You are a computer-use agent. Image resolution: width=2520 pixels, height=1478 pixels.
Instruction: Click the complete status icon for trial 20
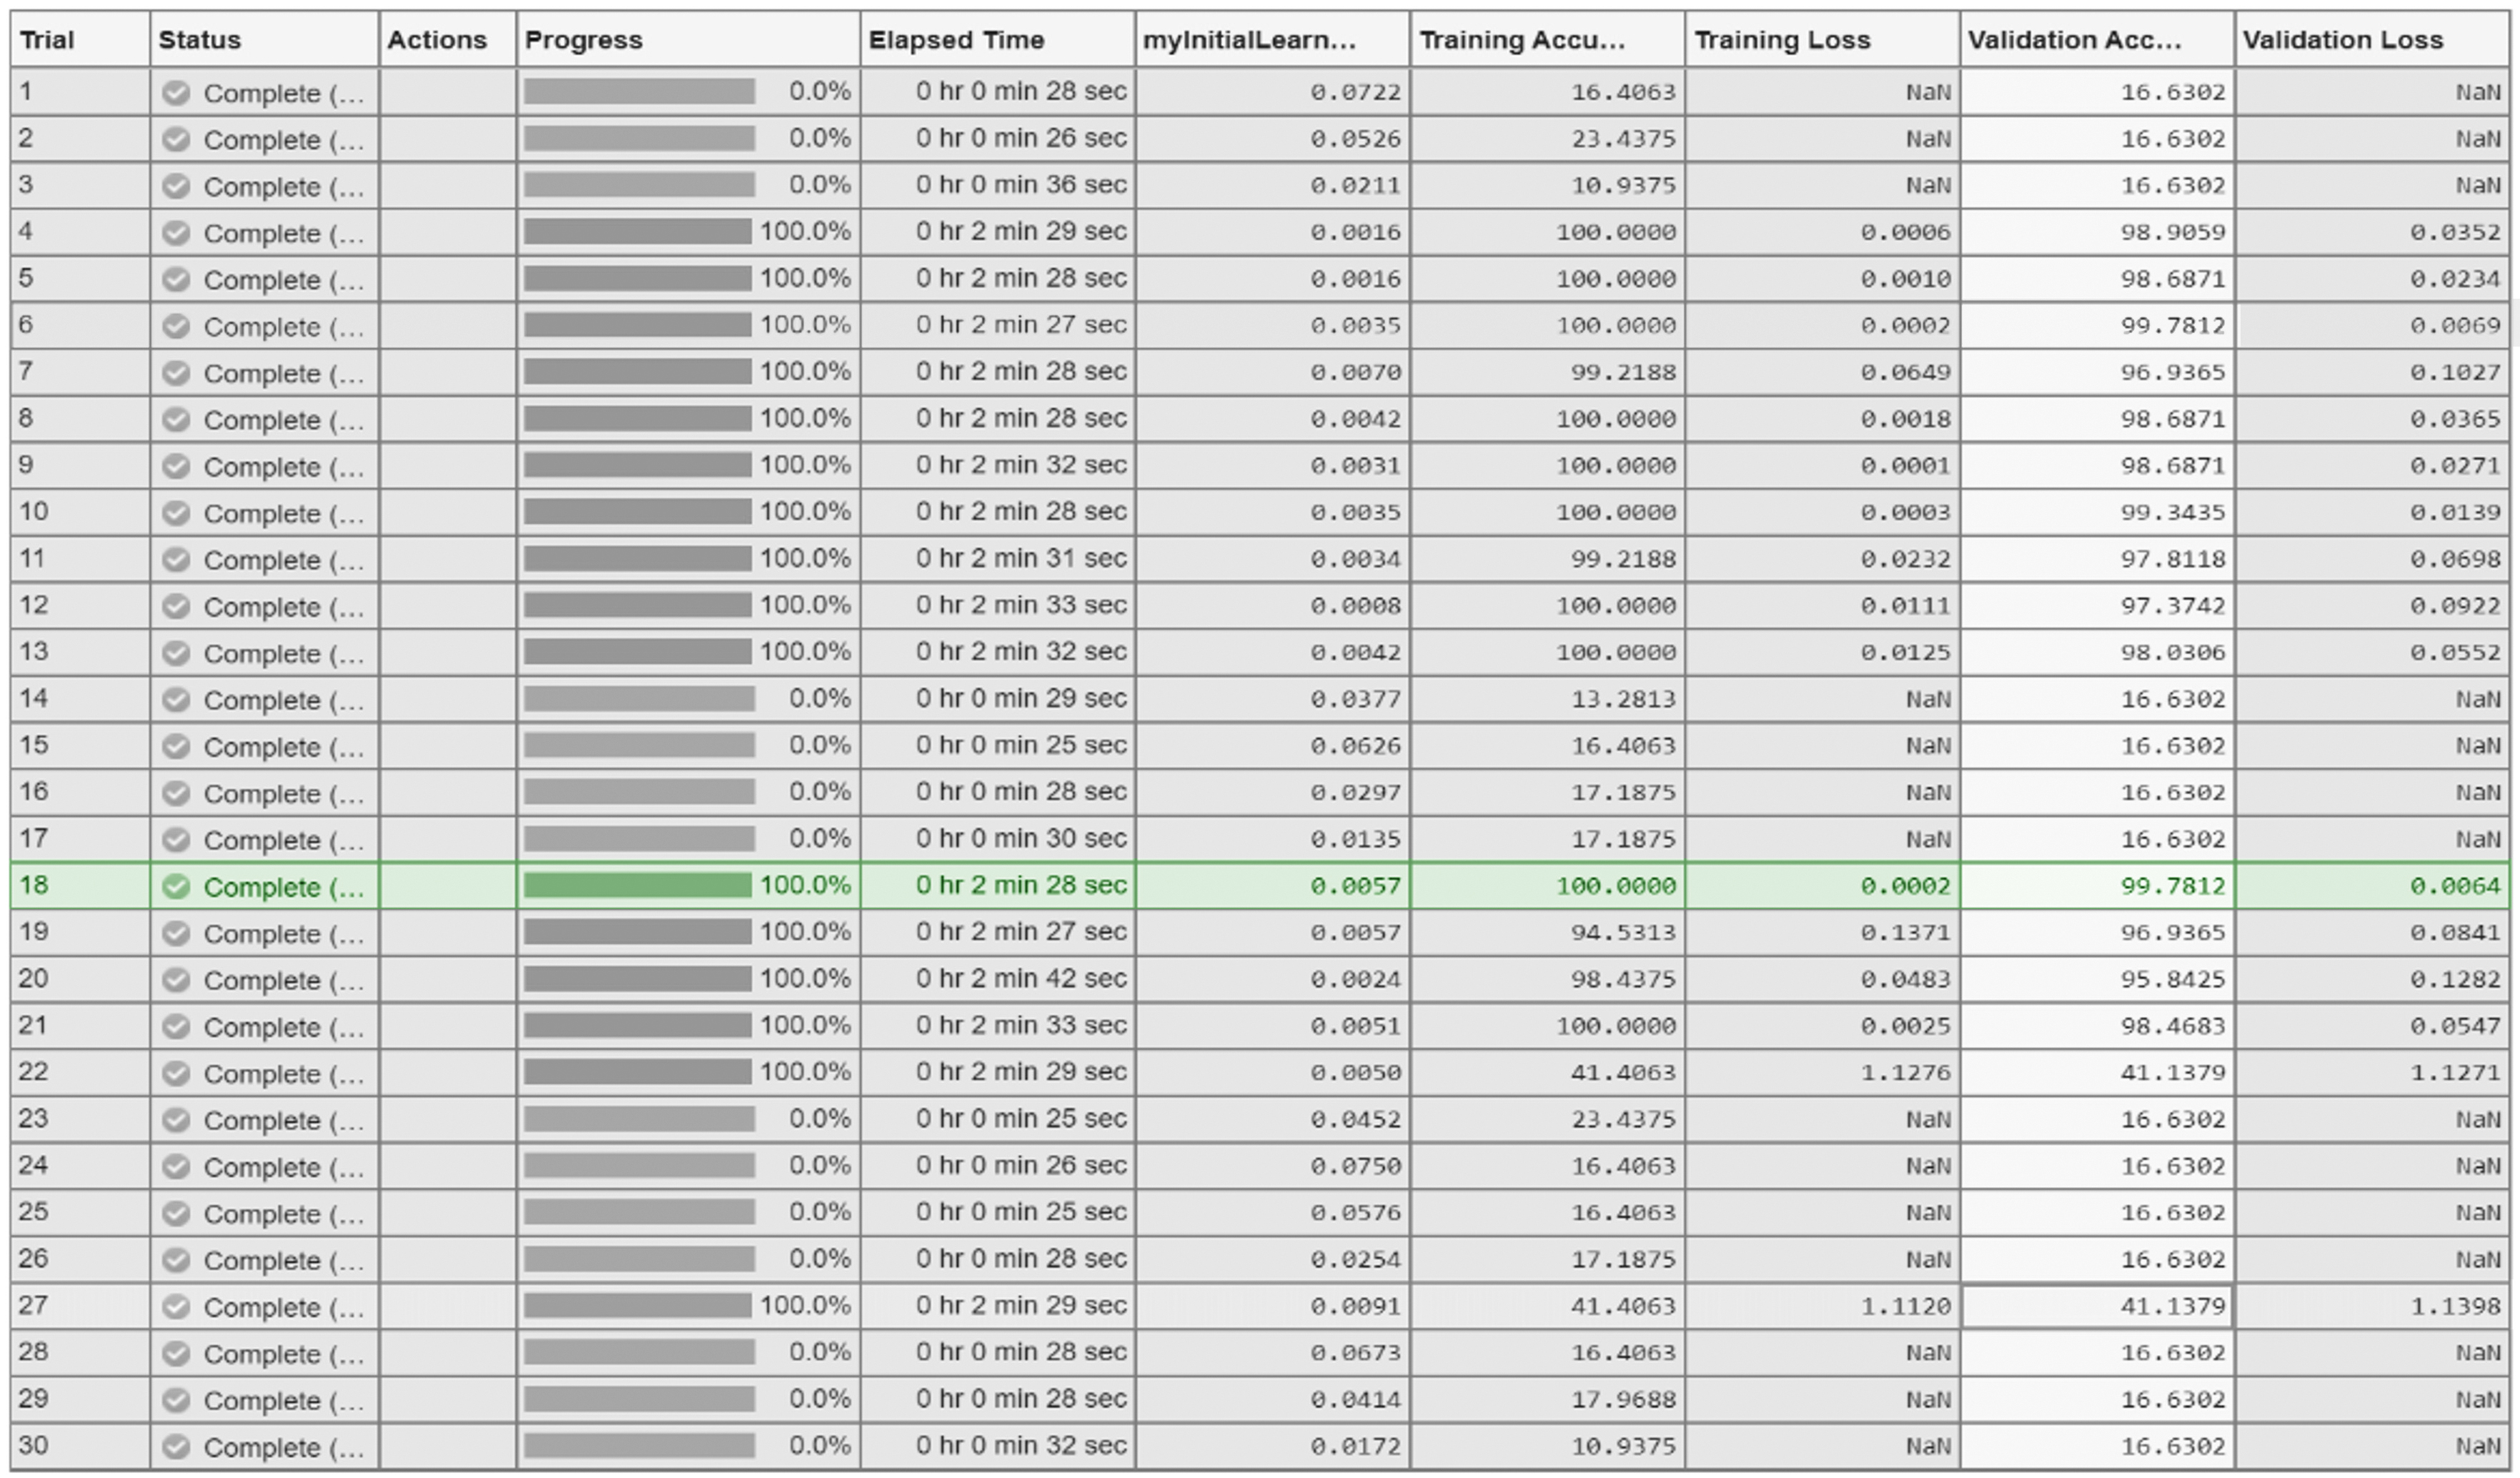(x=176, y=980)
